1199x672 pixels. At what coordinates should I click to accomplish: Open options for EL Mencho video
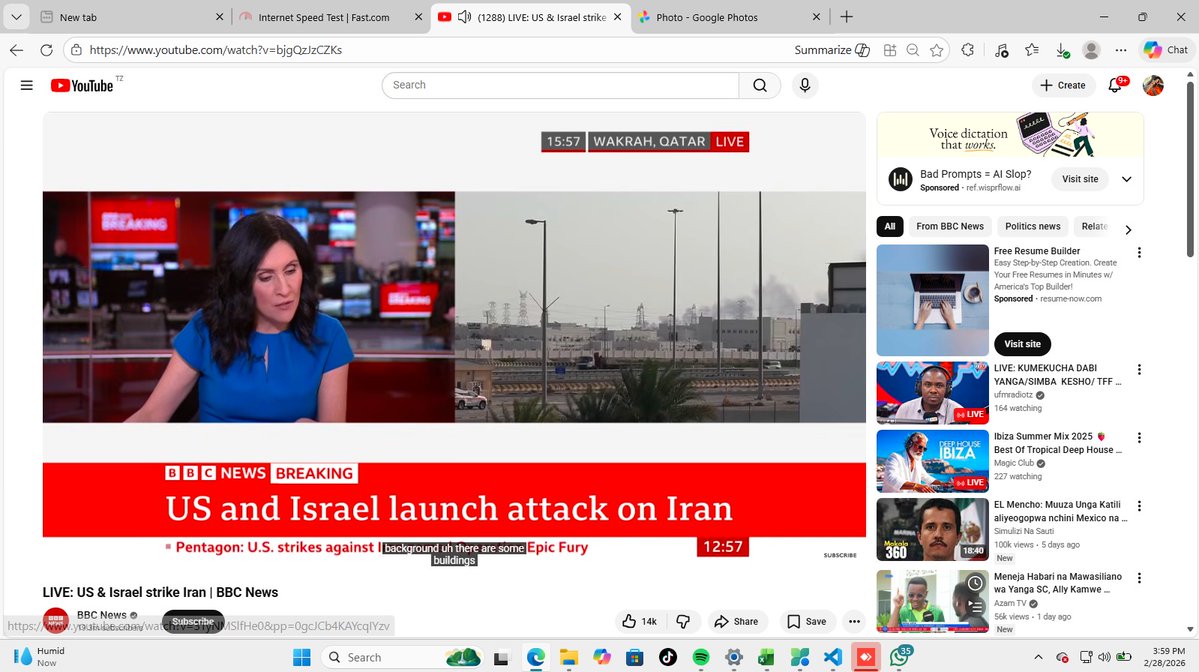click(1139, 506)
